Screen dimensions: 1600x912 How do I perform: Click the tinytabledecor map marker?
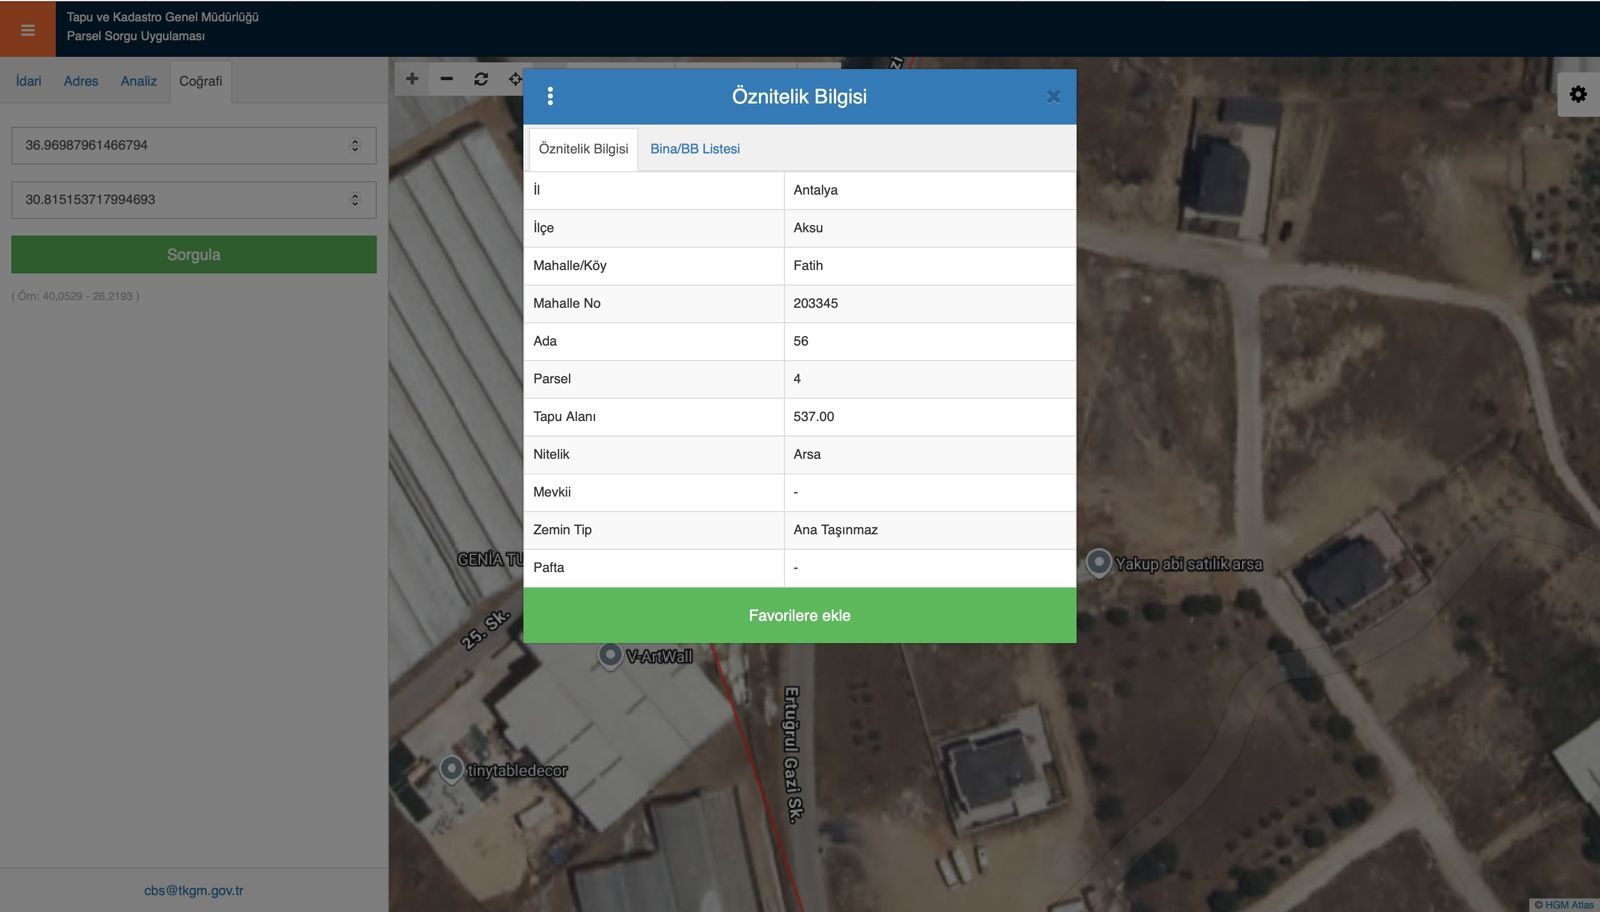[451, 769]
